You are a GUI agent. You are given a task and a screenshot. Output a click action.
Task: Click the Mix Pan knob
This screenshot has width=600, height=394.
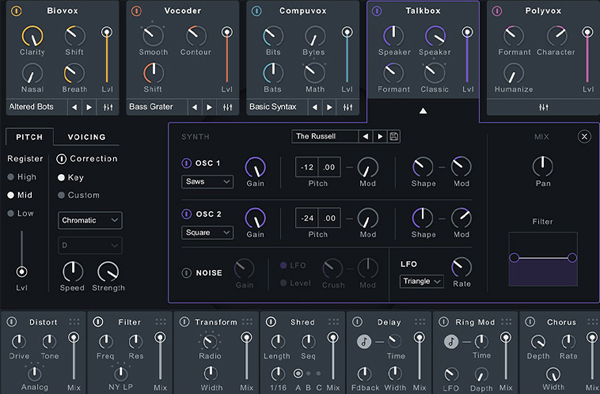pyautogui.click(x=543, y=166)
